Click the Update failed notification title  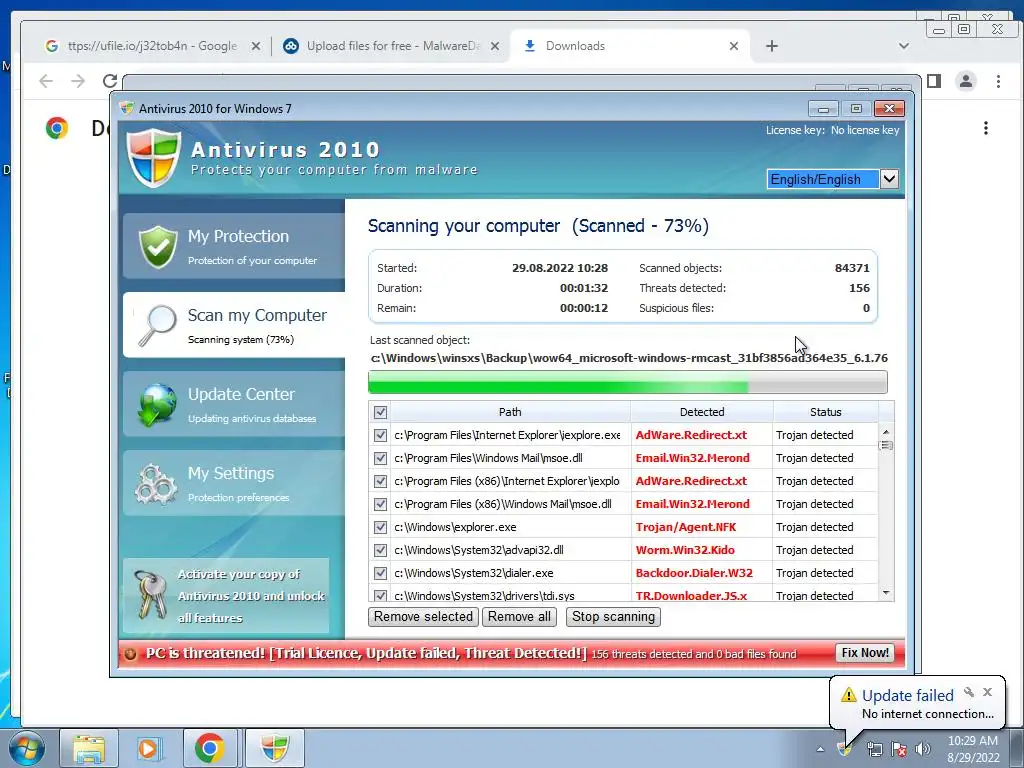click(x=908, y=696)
